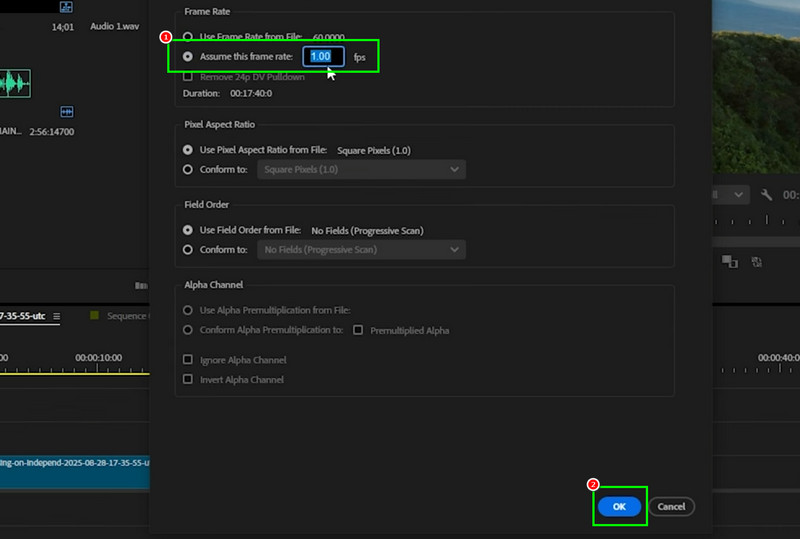This screenshot has height=539, width=800.
Task: Open the No Fields (Progressive Scan) dropdown
Action: (361, 250)
